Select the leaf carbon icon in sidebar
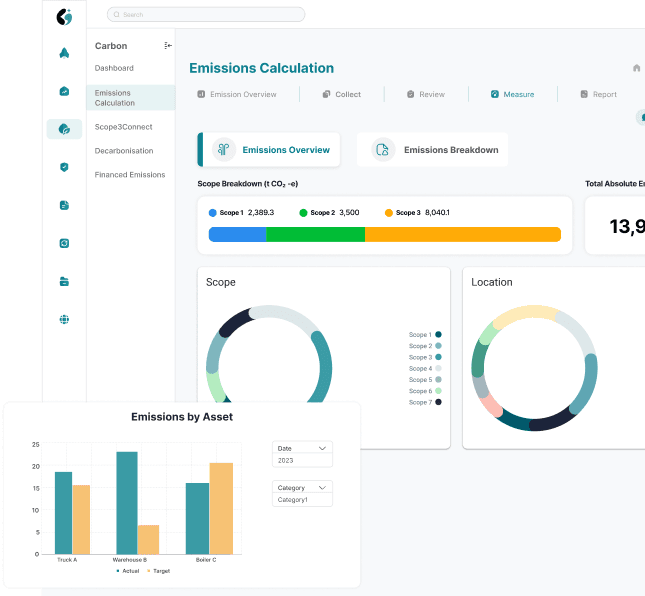The image size is (645, 596). click(64, 129)
